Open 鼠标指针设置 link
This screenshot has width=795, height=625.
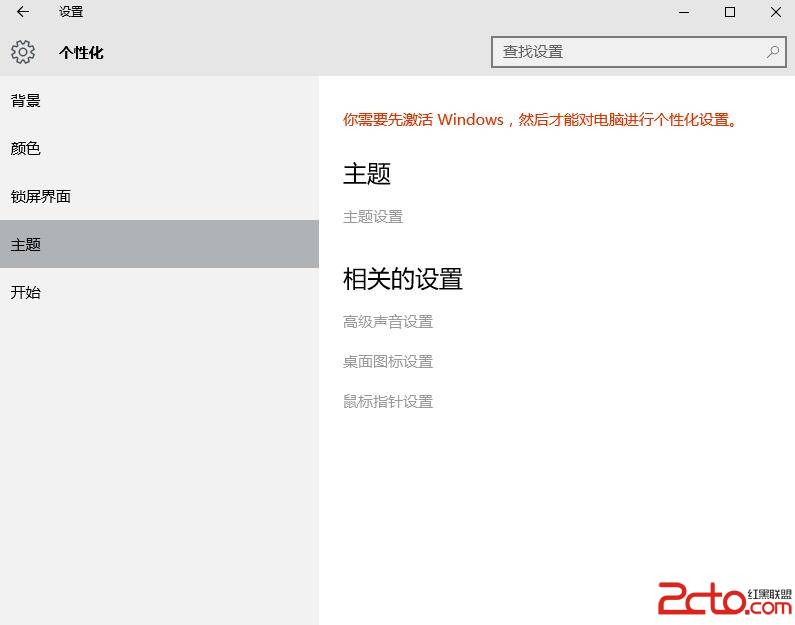388,402
